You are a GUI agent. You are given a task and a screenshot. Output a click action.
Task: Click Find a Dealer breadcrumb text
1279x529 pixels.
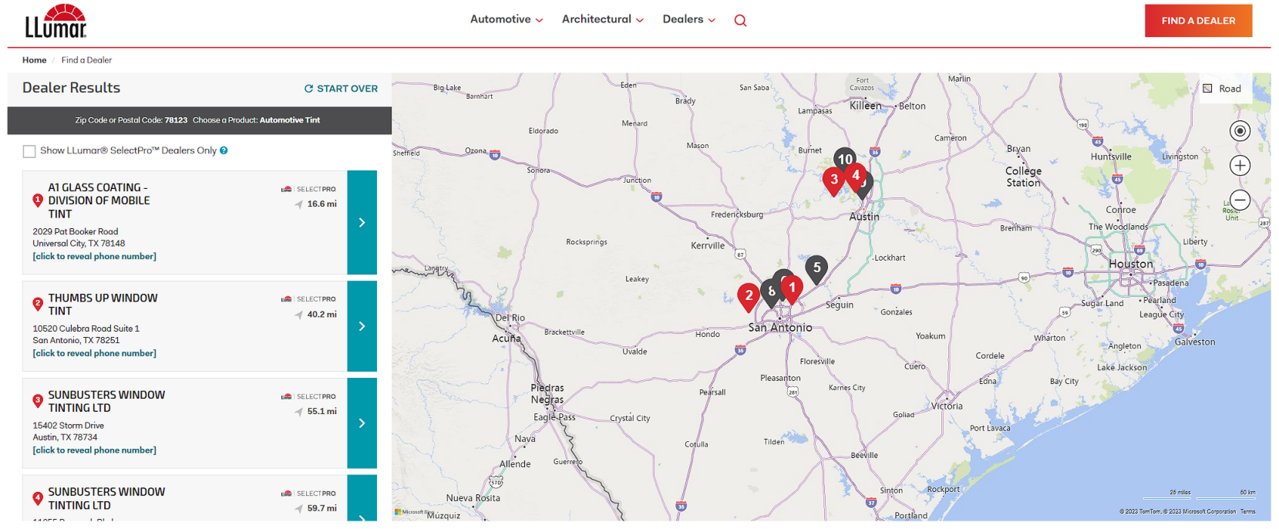(x=86, y=60)
